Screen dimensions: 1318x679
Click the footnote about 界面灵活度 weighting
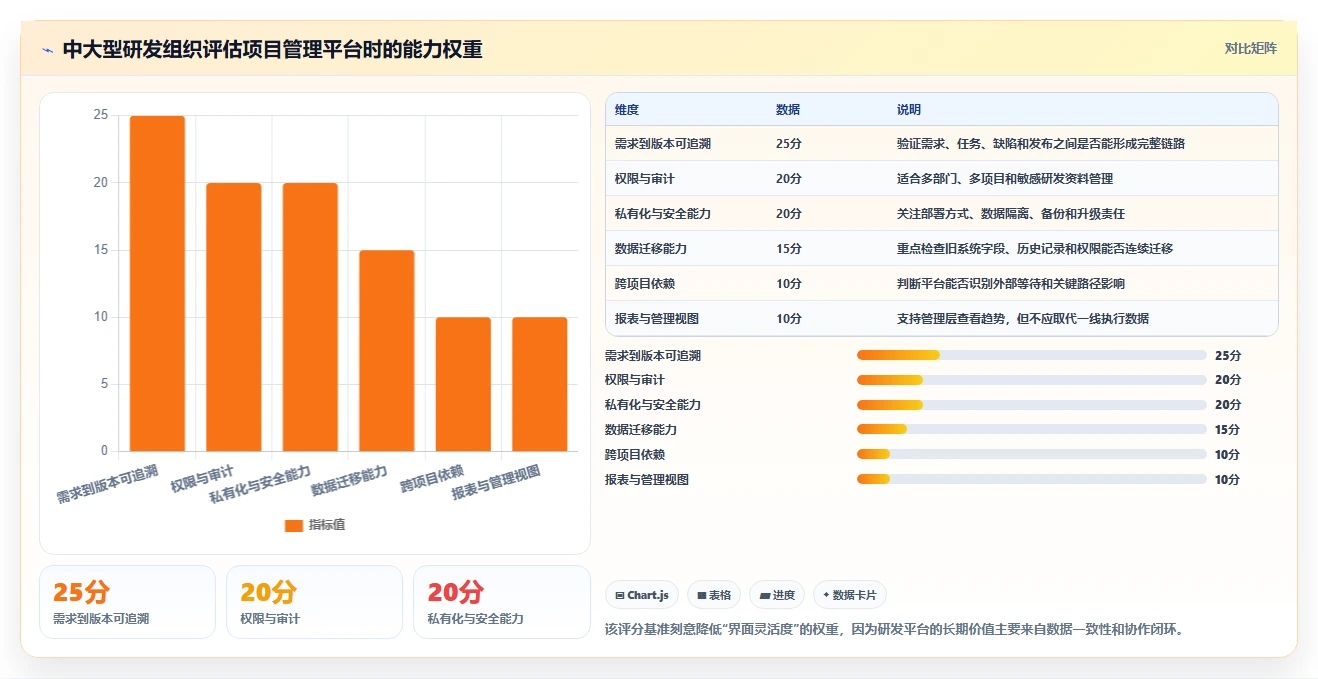895,630
